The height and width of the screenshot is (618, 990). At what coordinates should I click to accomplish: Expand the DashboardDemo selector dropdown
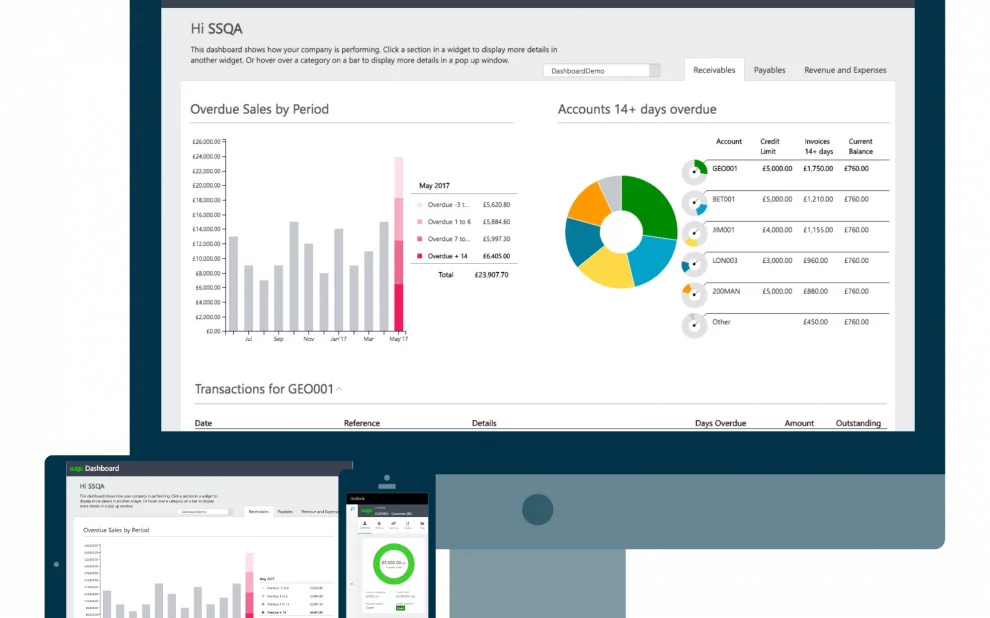pos(655,70)
